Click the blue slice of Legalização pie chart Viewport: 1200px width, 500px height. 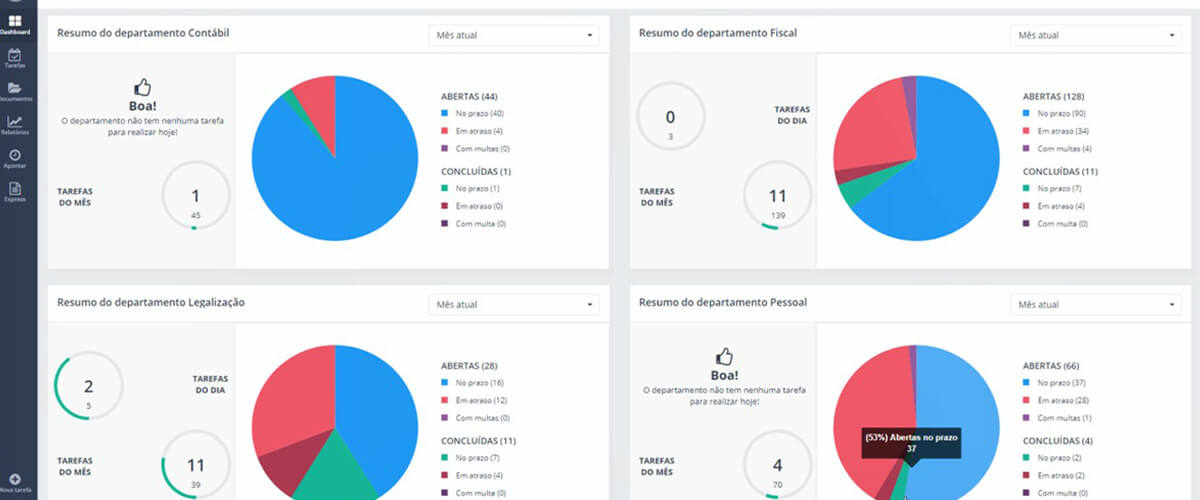pyautogui.click(x=375, y=410)
